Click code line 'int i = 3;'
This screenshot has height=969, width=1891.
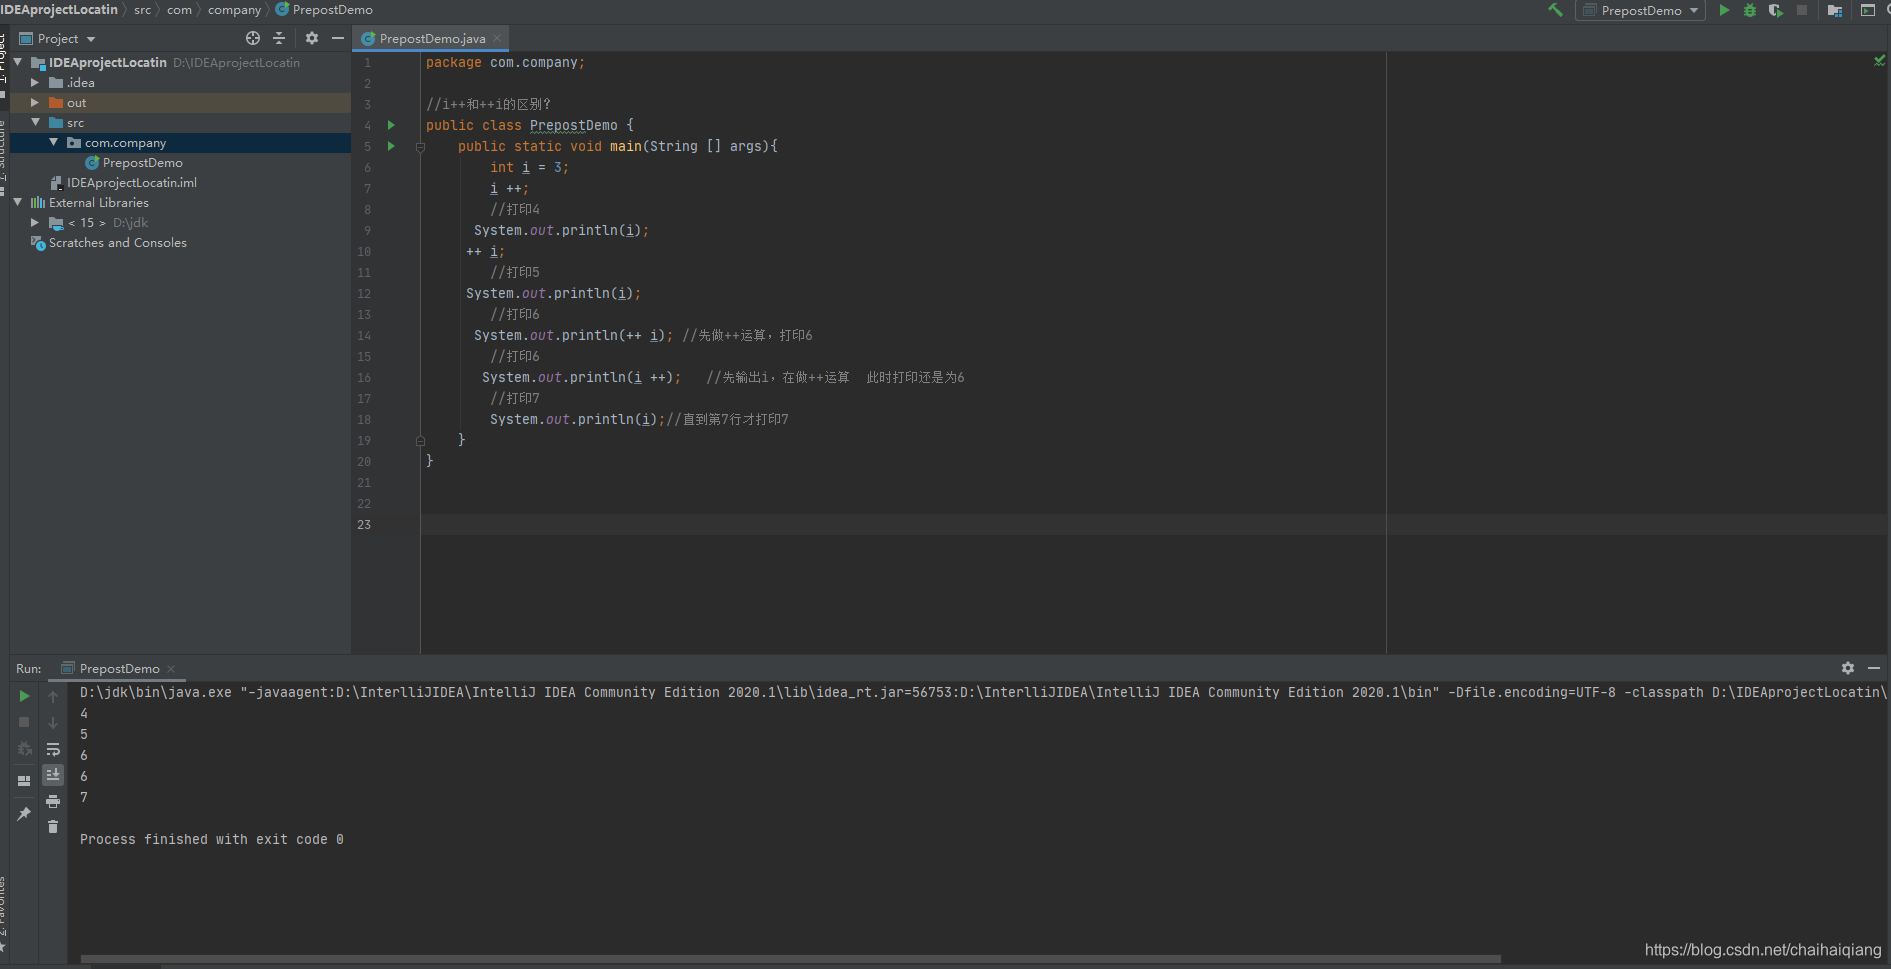click(529, 167)
